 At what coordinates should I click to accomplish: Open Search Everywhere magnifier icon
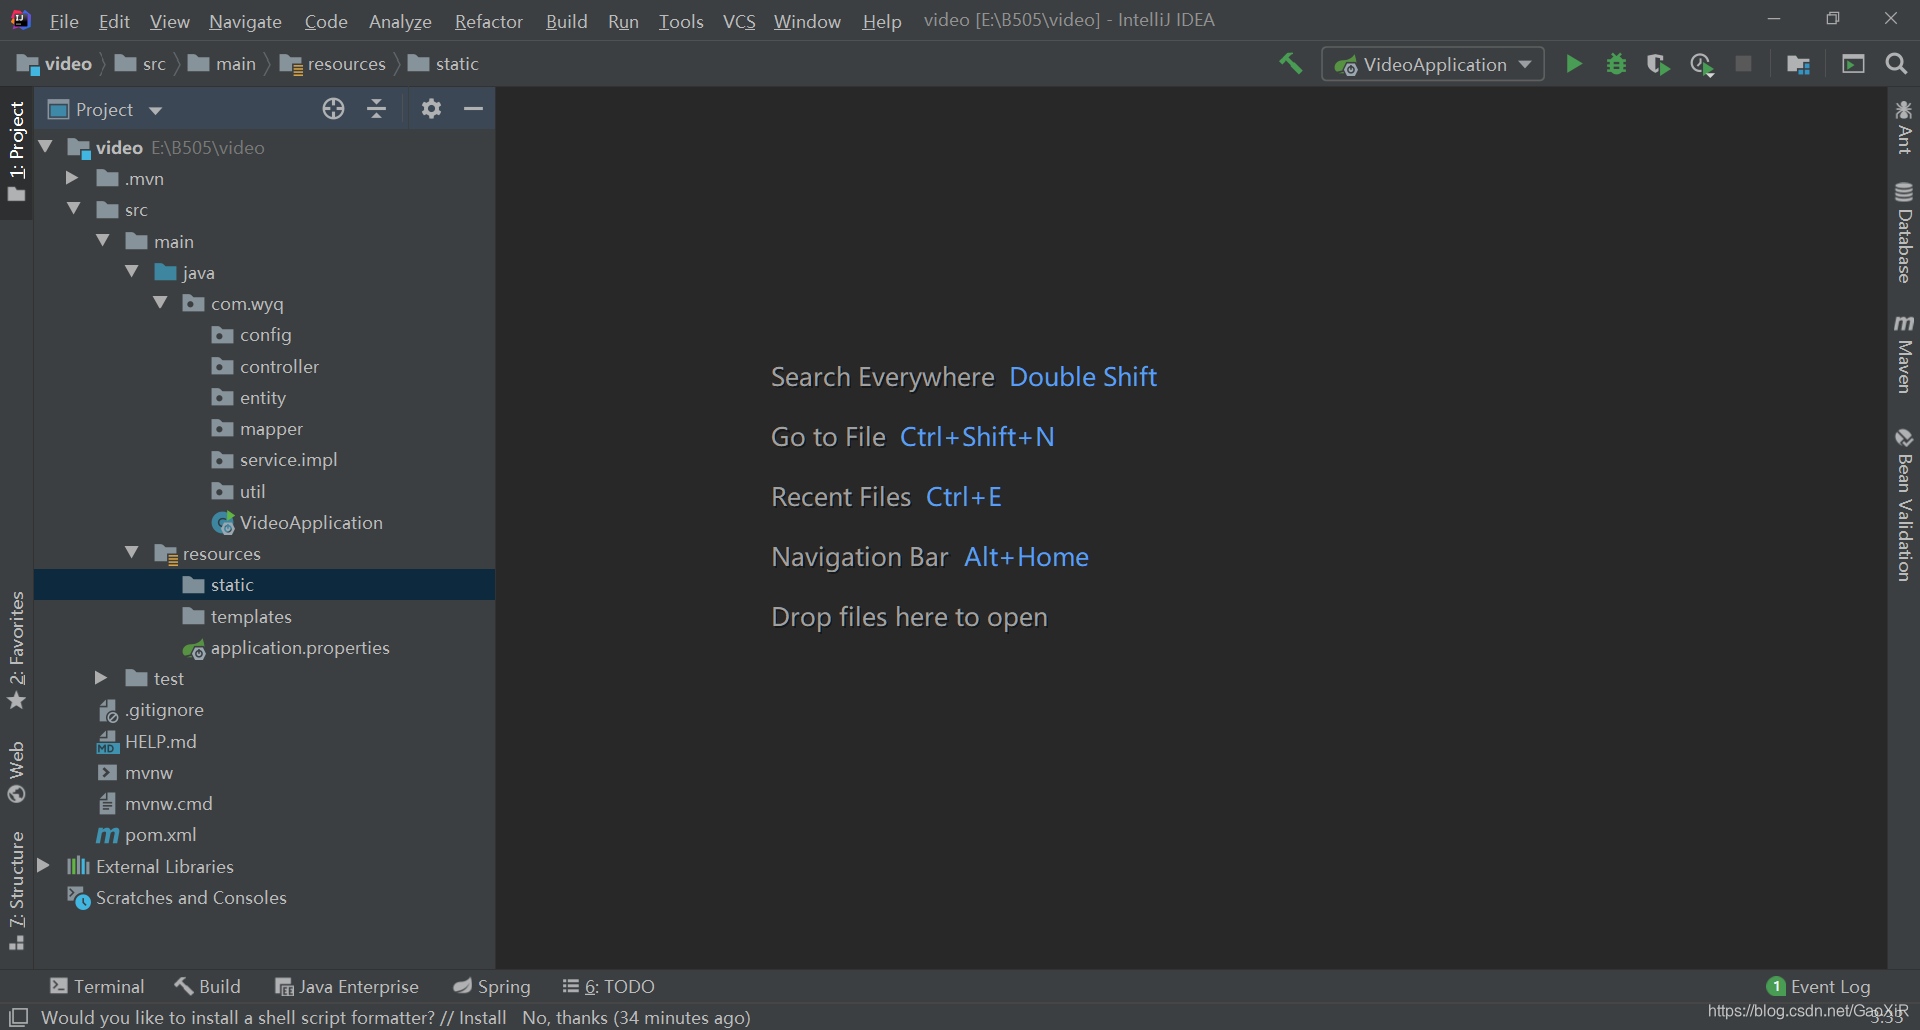[x=1895, y=64]
